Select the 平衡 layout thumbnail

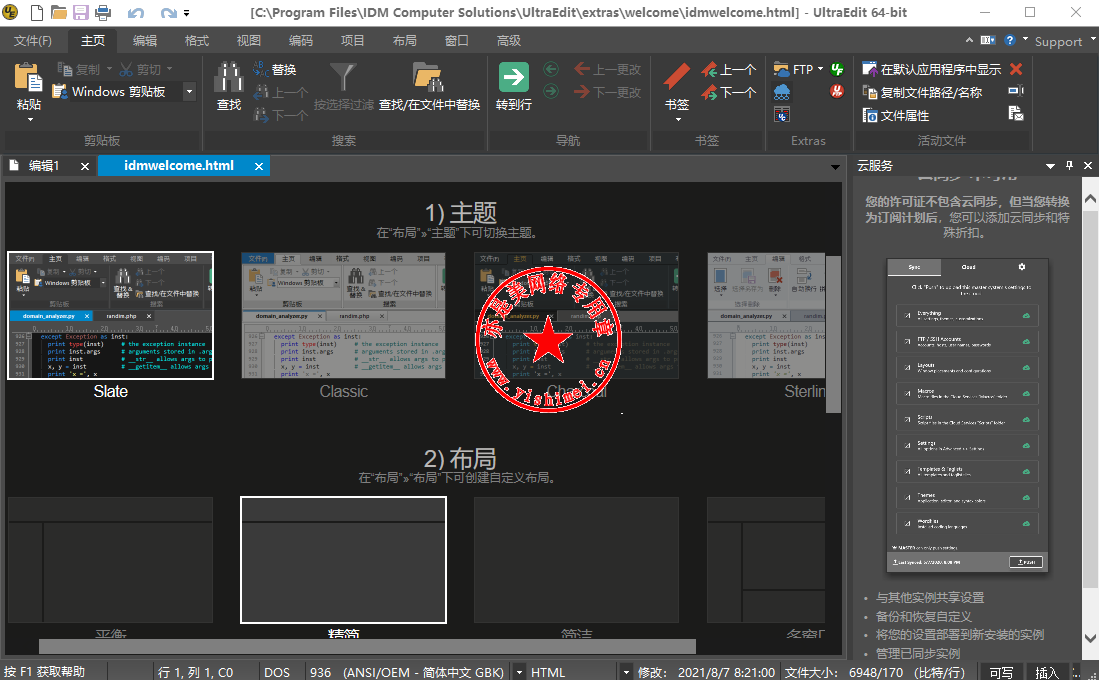tap(110, 559)
